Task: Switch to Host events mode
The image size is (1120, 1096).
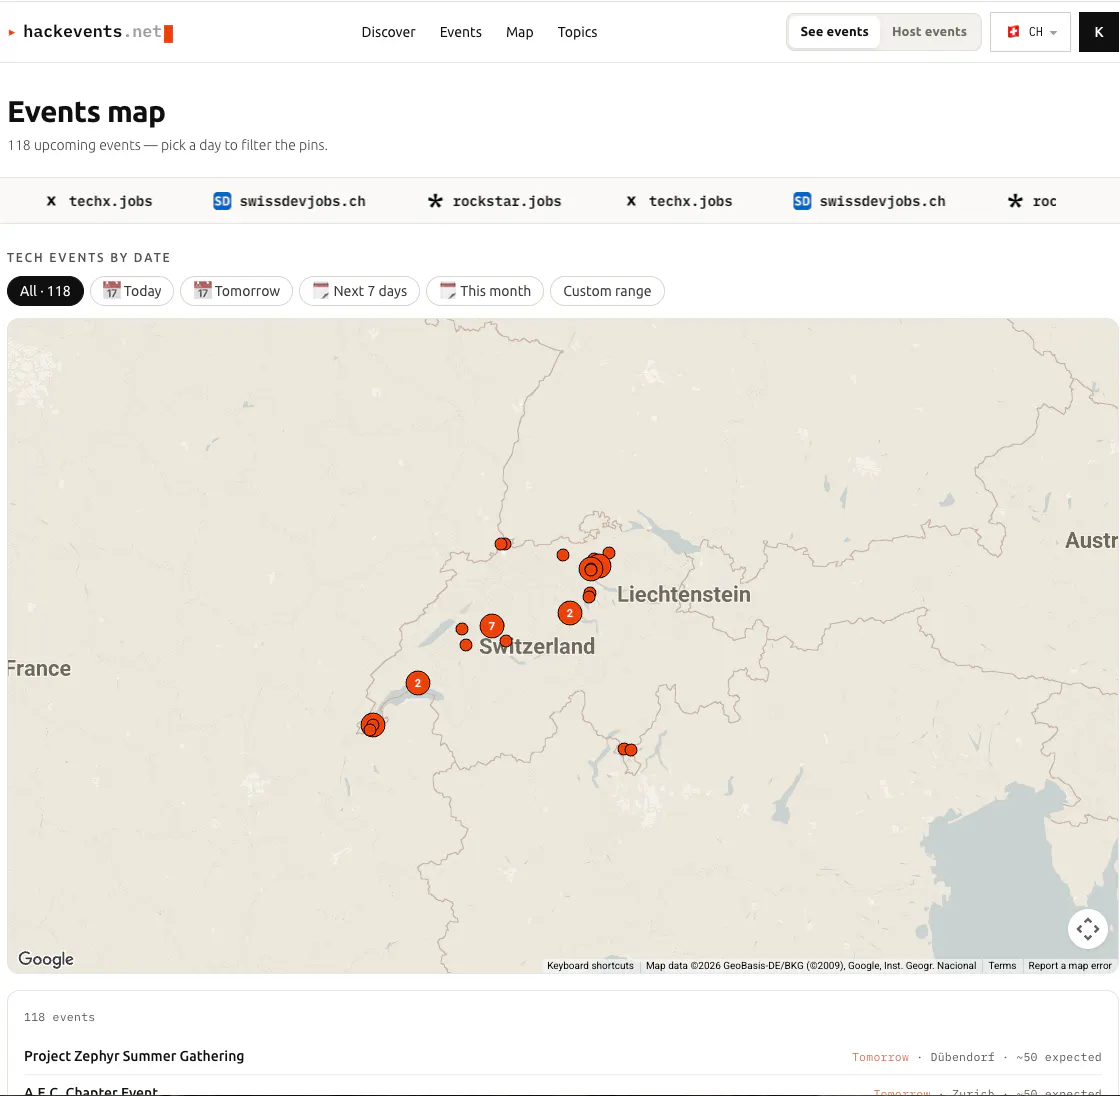Action: (x=929, y=31)
